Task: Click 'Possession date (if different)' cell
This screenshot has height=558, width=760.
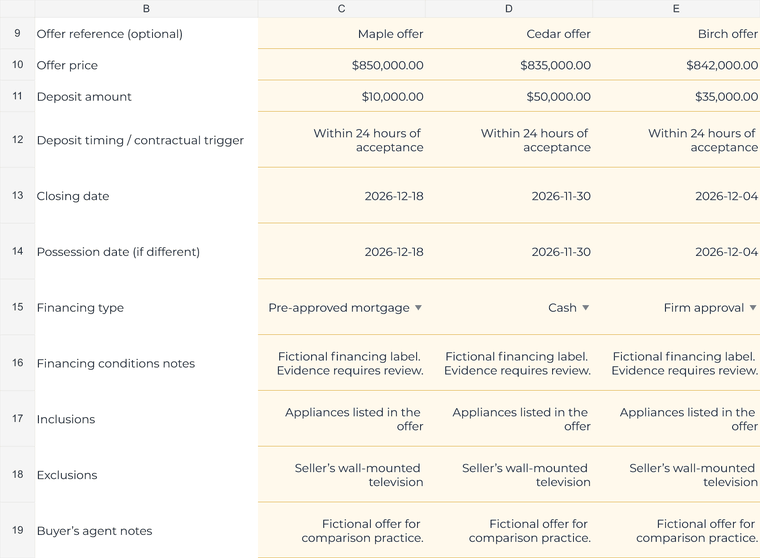Action: click(x=146, y=252)
